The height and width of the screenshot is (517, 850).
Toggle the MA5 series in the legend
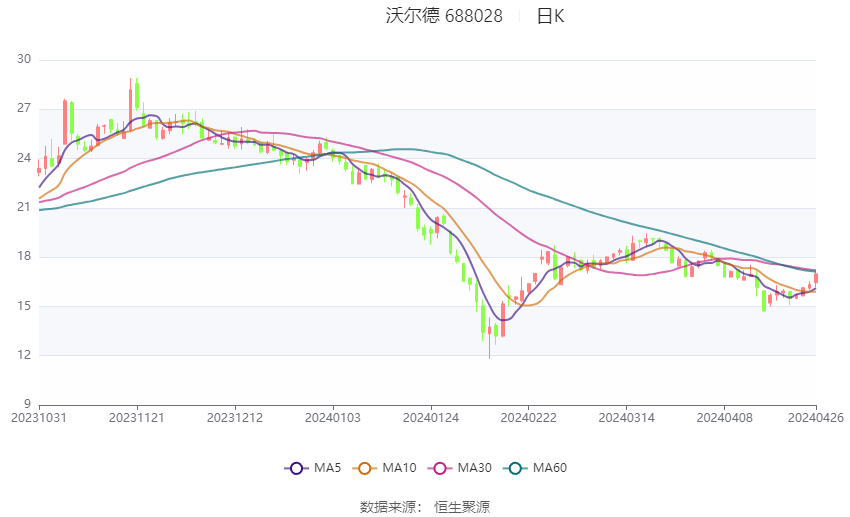pyautogui.click(x=313, y=468)
